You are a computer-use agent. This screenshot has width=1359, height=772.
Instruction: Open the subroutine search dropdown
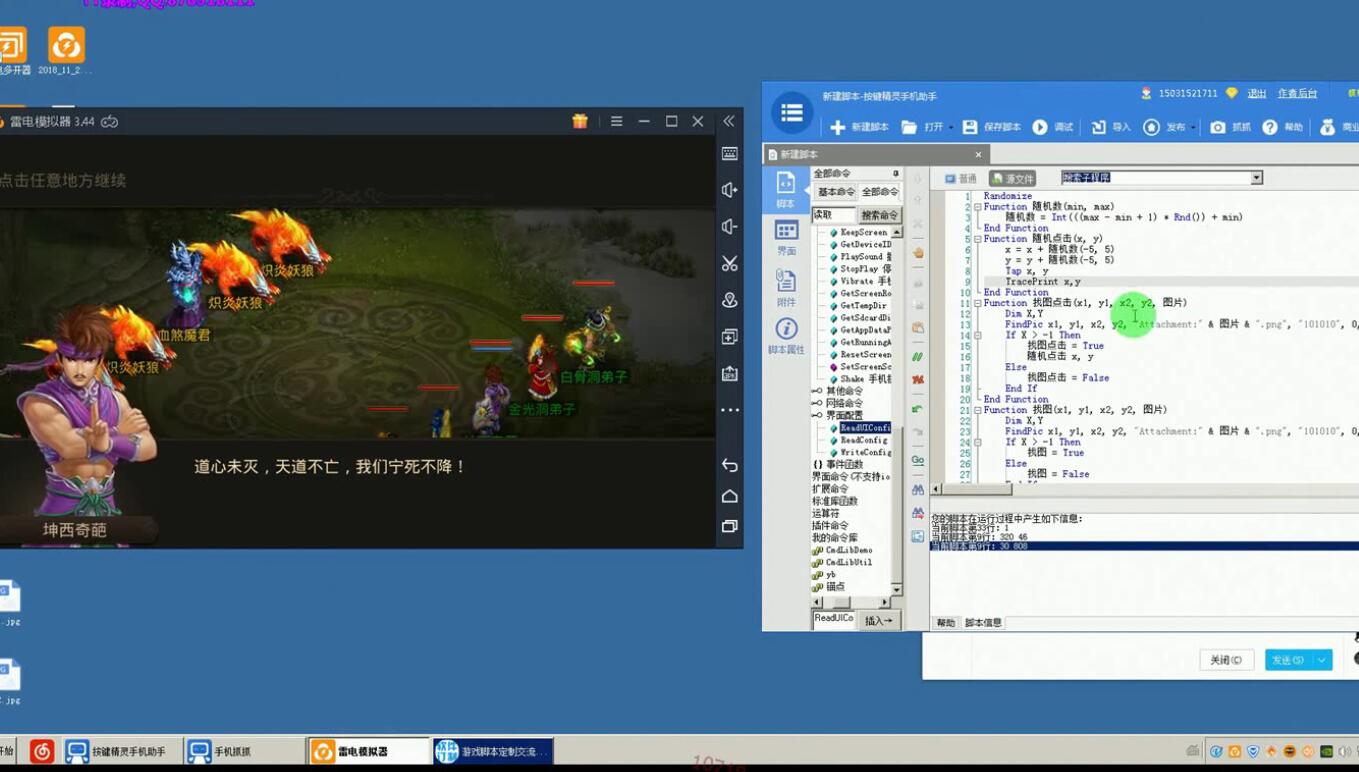[x=1256, y=178]
